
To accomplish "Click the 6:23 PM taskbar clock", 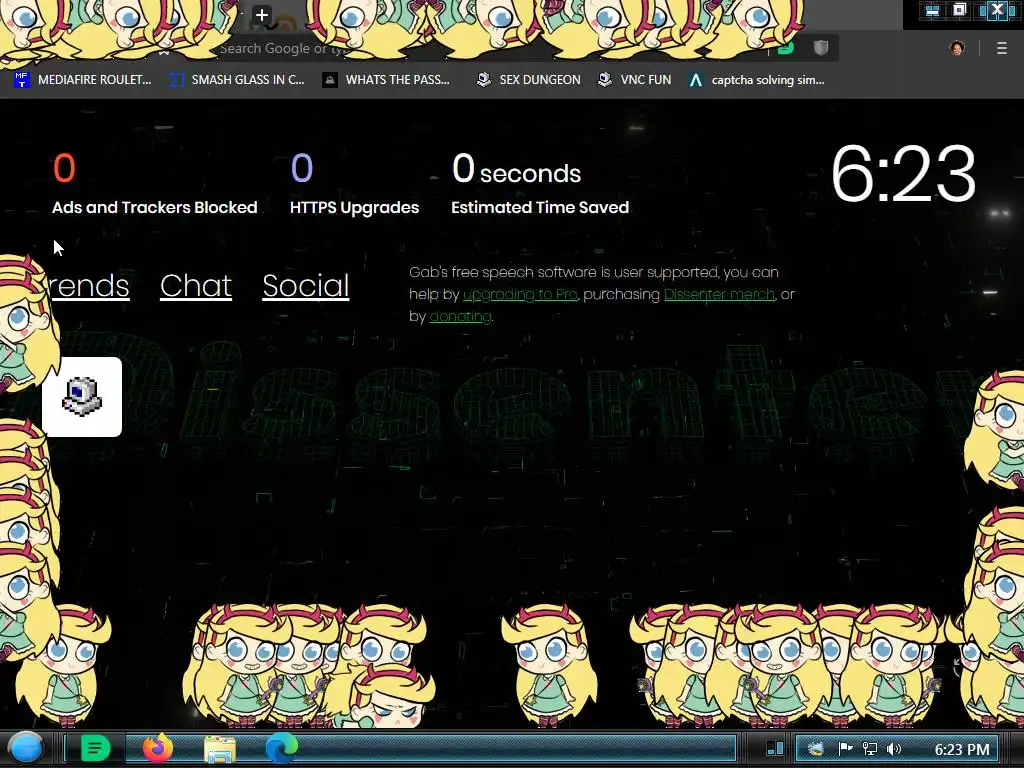I will pos(962,749).
